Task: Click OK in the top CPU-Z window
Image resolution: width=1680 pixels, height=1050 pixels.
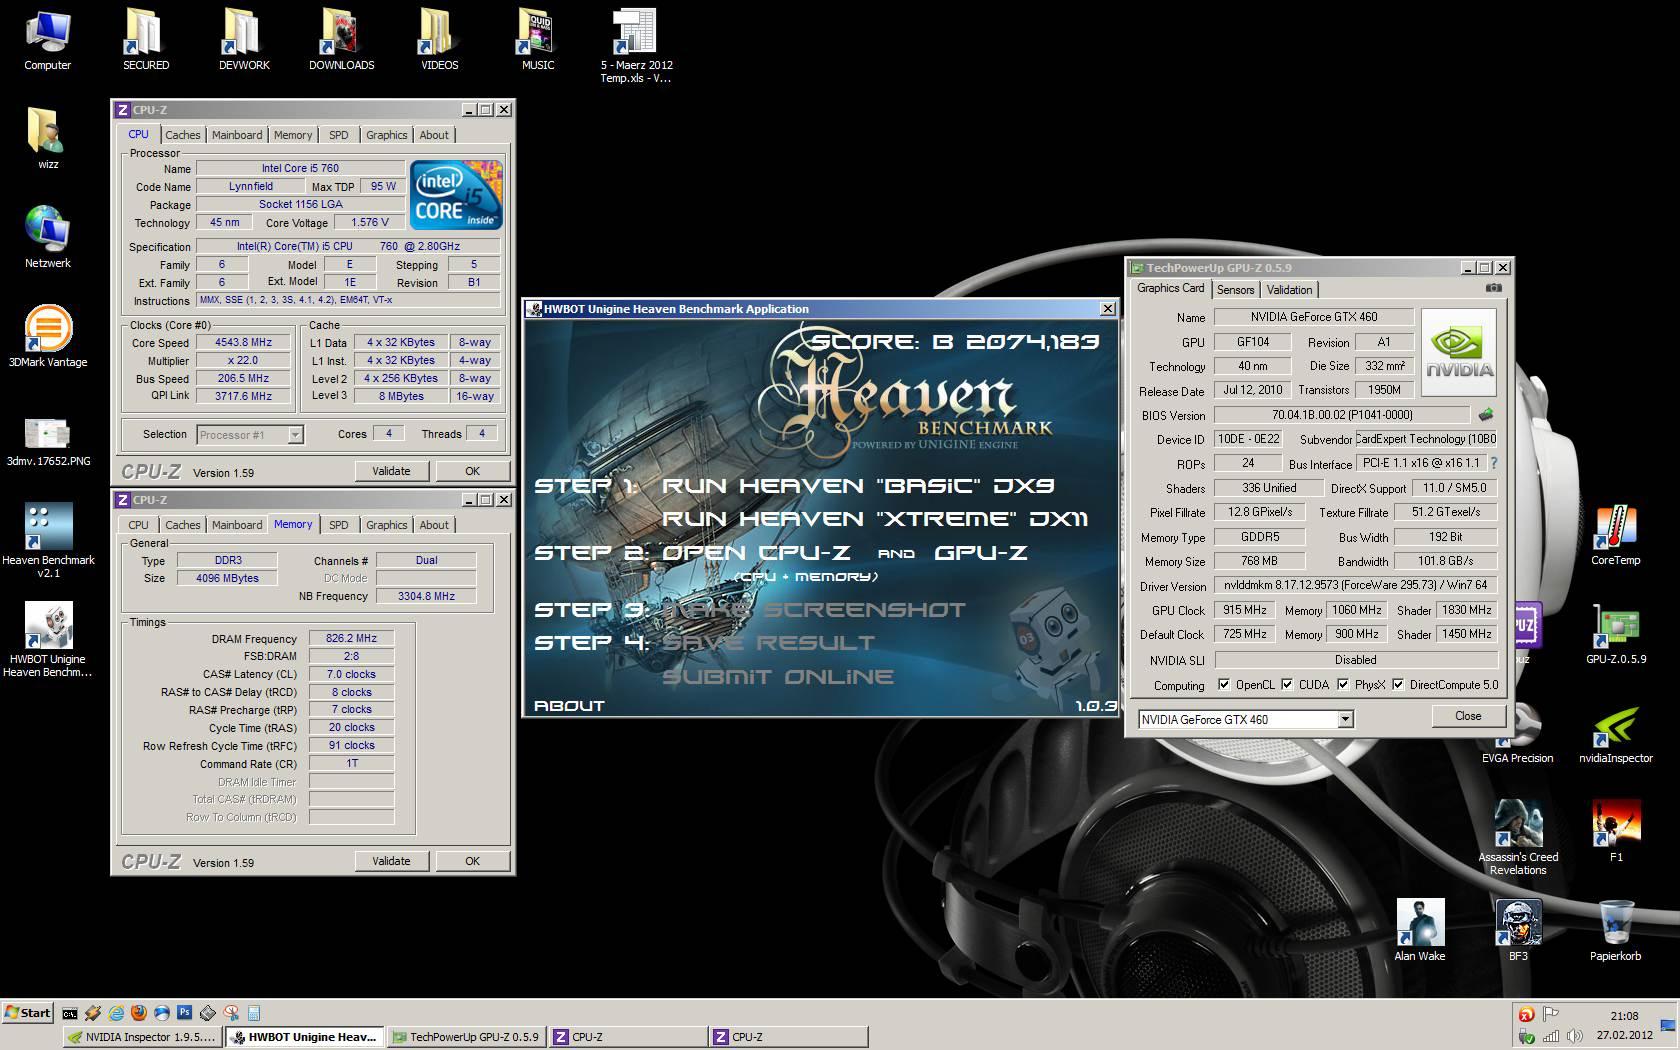Action: 472,471
